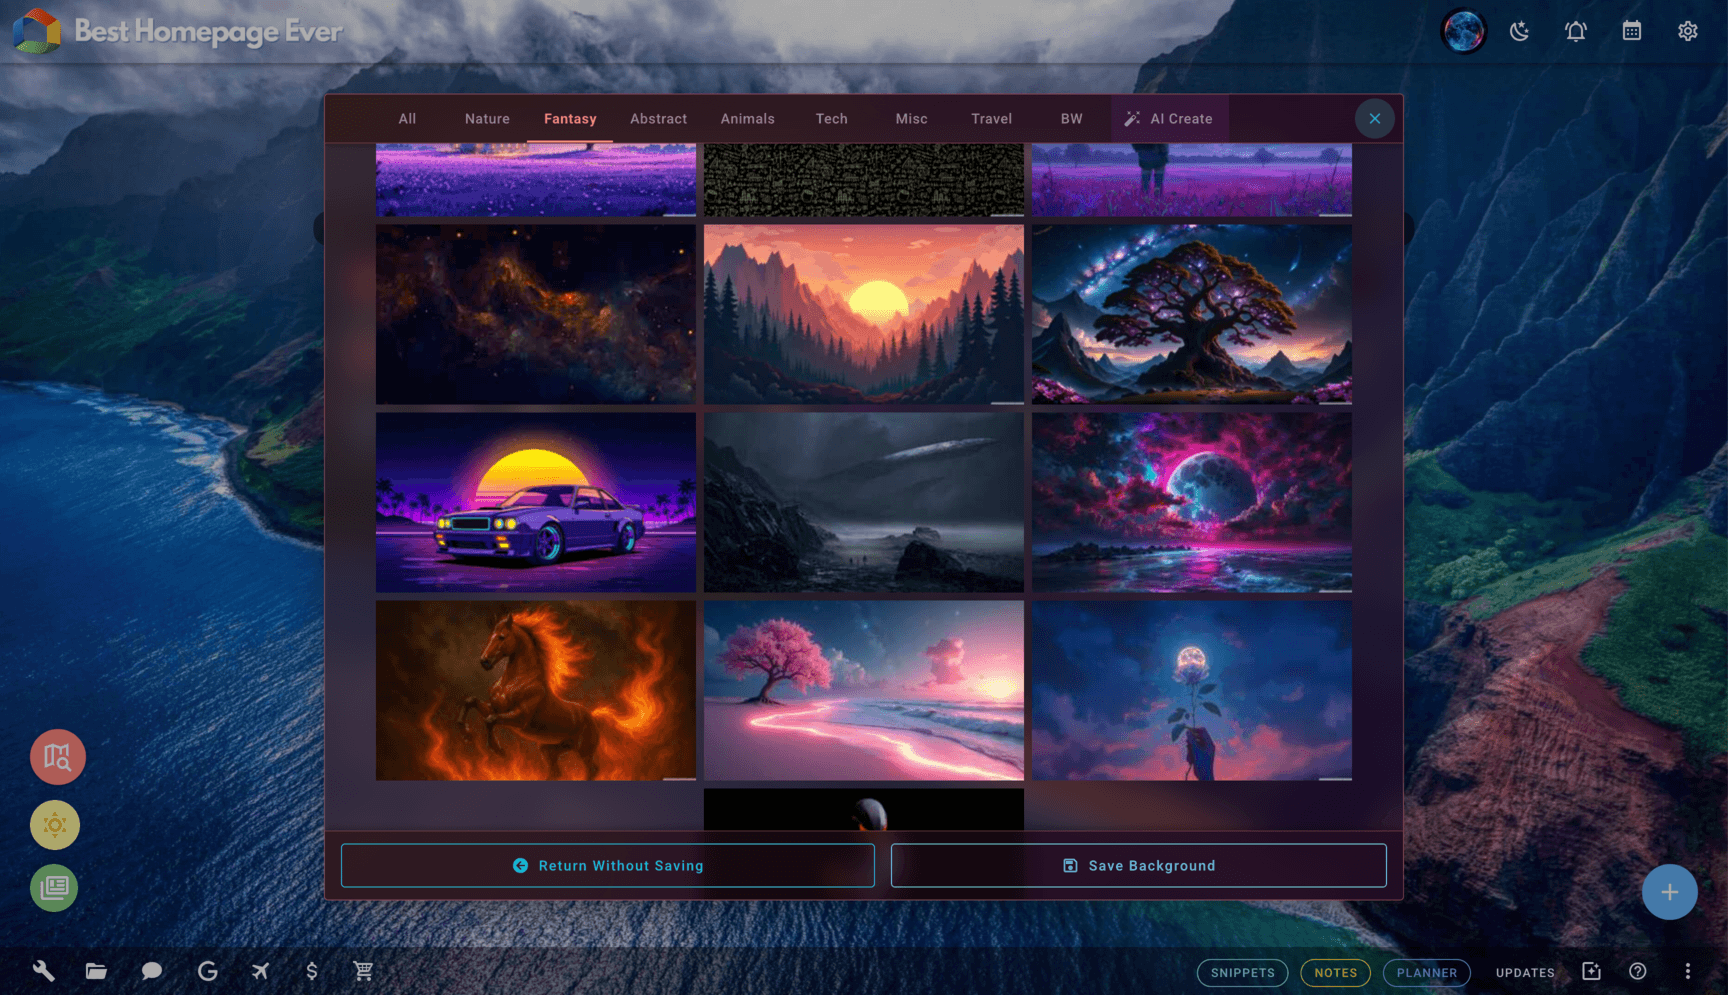Image resolution: width=1728 pixels, height=995 pixels.
Task: Switch to the Nature category tab
Action: point(487,118)
